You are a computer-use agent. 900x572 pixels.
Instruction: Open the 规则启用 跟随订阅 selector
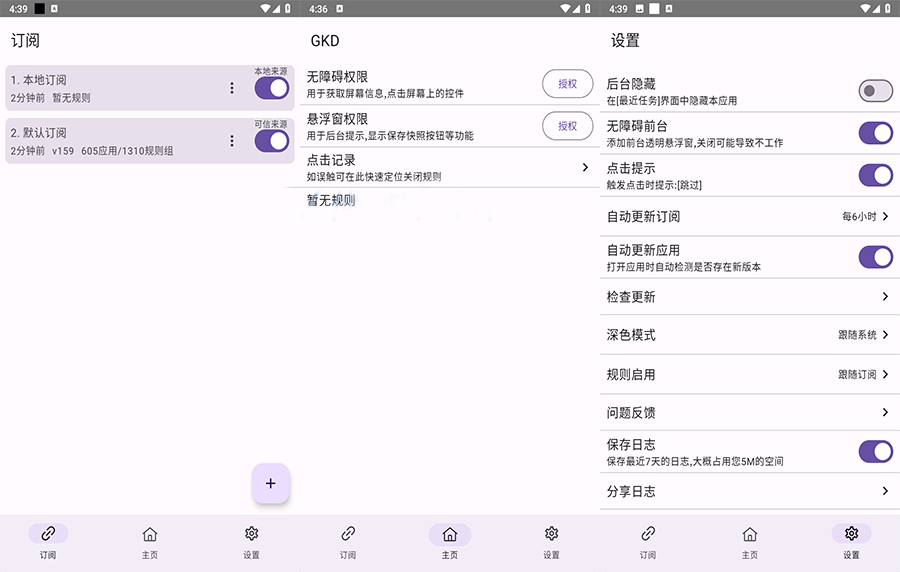pyautogui.click(x=863, y=374)
